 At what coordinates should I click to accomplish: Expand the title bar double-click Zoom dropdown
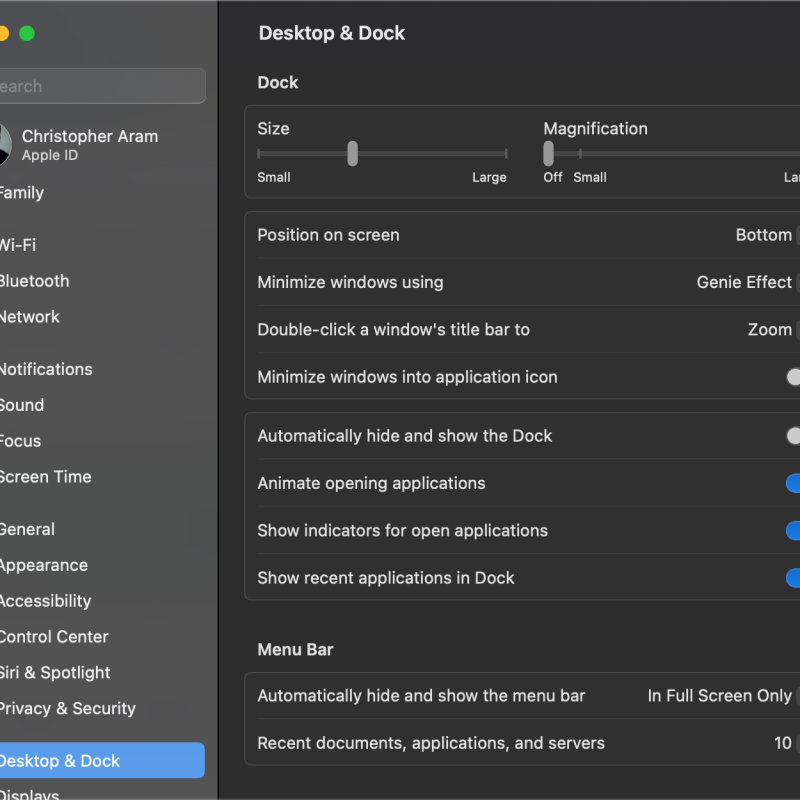(x=772, y=330)
